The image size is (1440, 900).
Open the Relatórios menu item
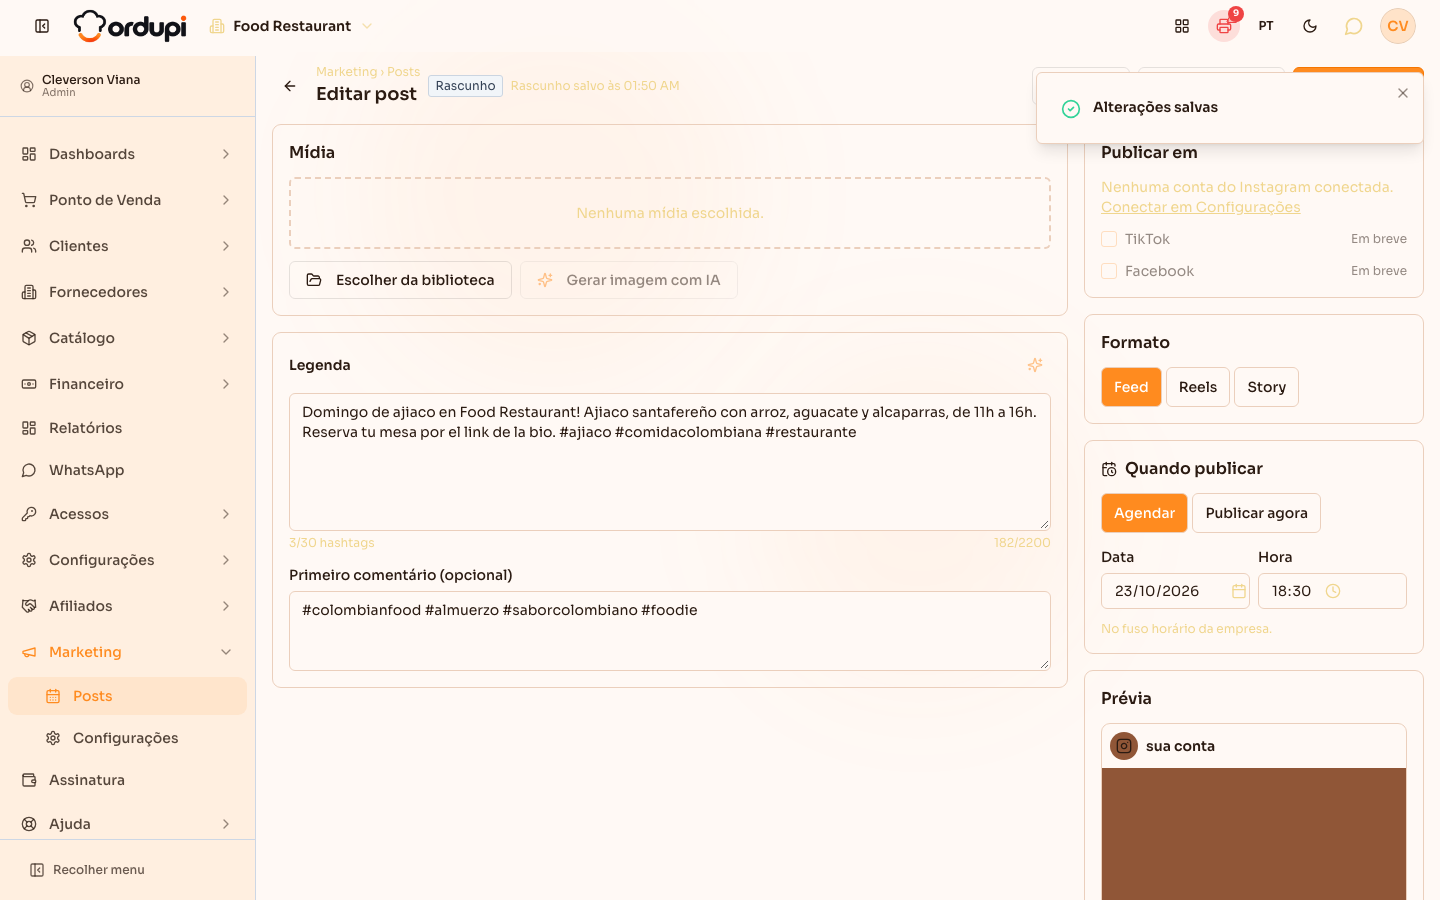pos(128,428)
